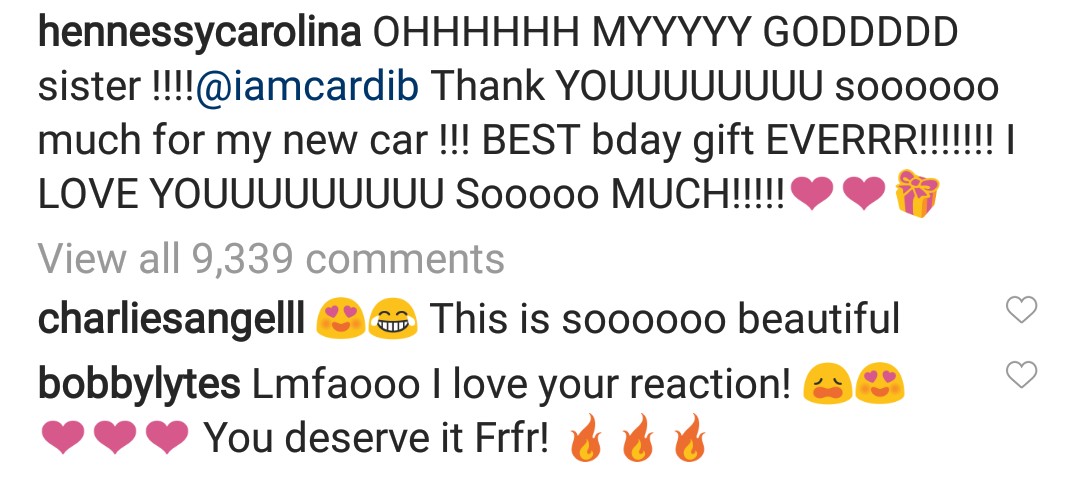Click the first pink heart after MUCH!!!!!!
The width and height of the screenshot is (1080, 486).
[812, 194]
